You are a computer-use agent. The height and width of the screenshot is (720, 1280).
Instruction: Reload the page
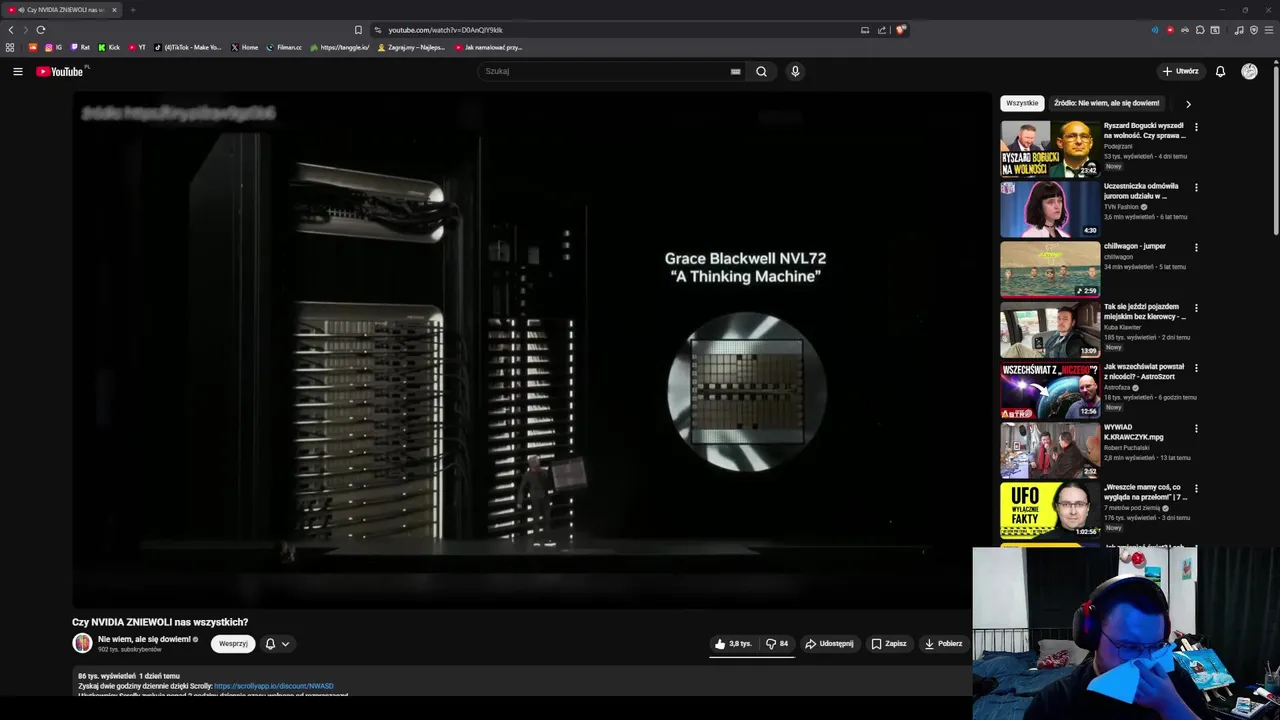point(41,30)
